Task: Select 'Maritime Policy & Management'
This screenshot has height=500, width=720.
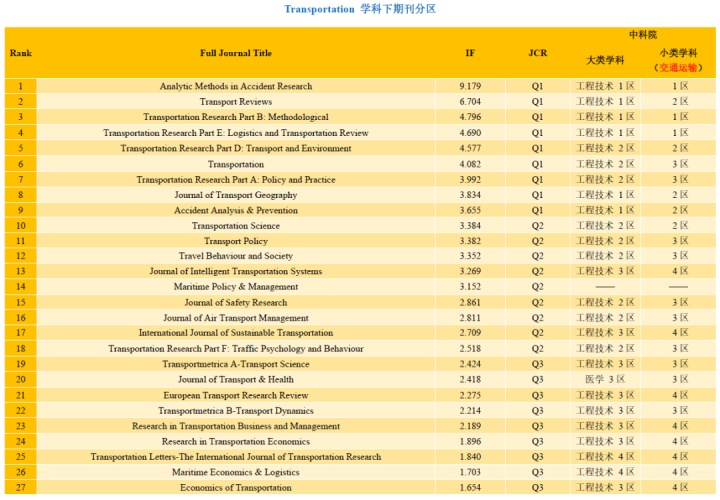Action: pos(236,287)
